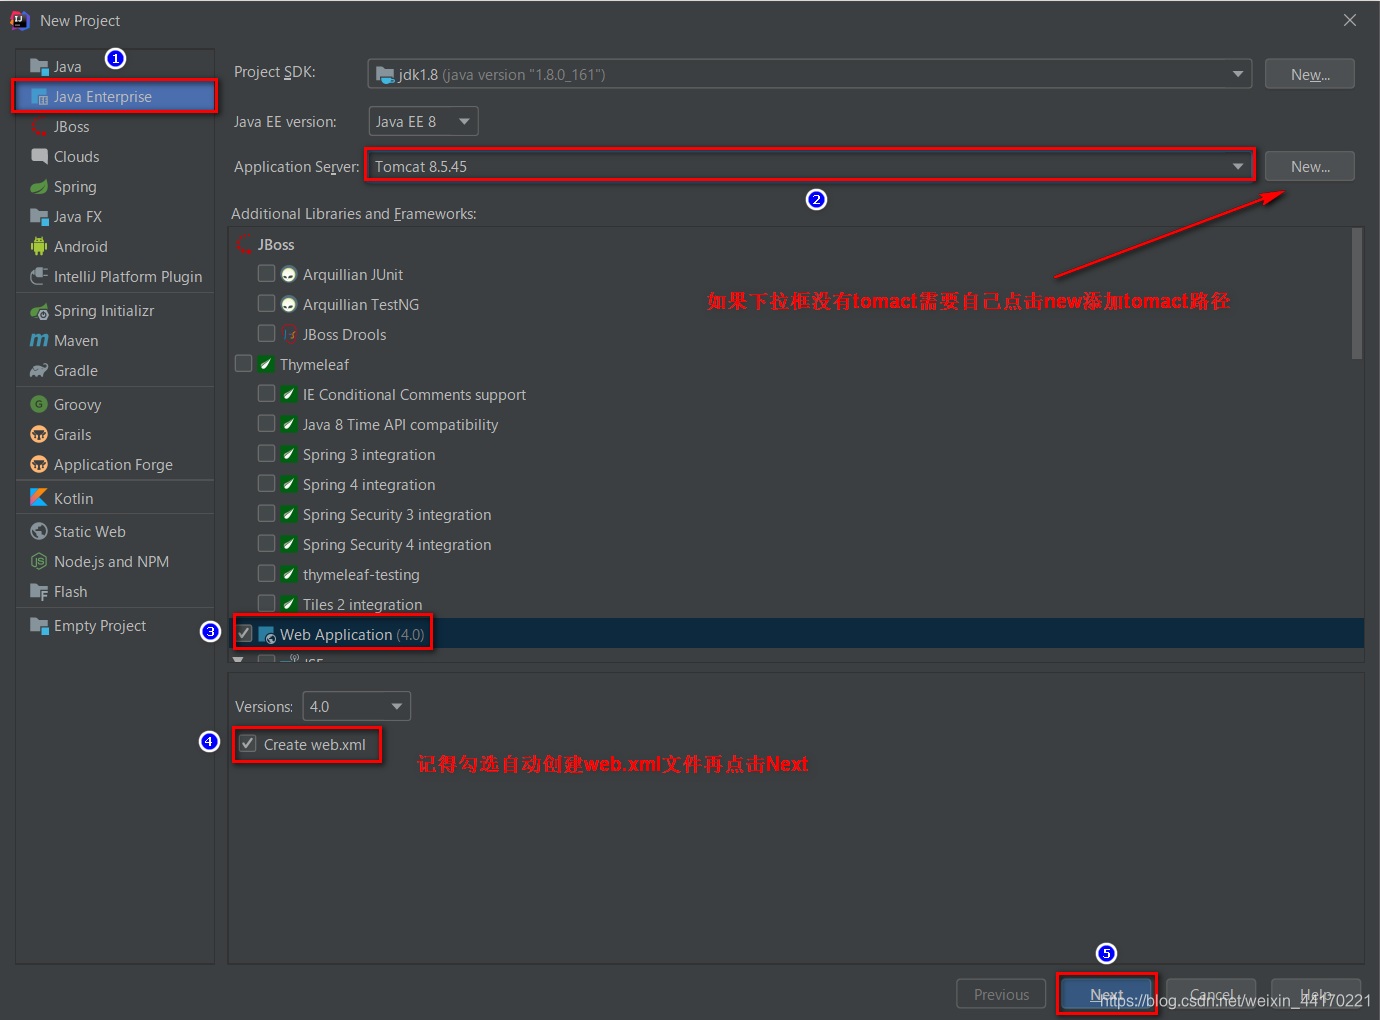Screen dimensions: 1380x1020
Task: Click the JBoss Drools icon
Action: (x=290, y=334)
